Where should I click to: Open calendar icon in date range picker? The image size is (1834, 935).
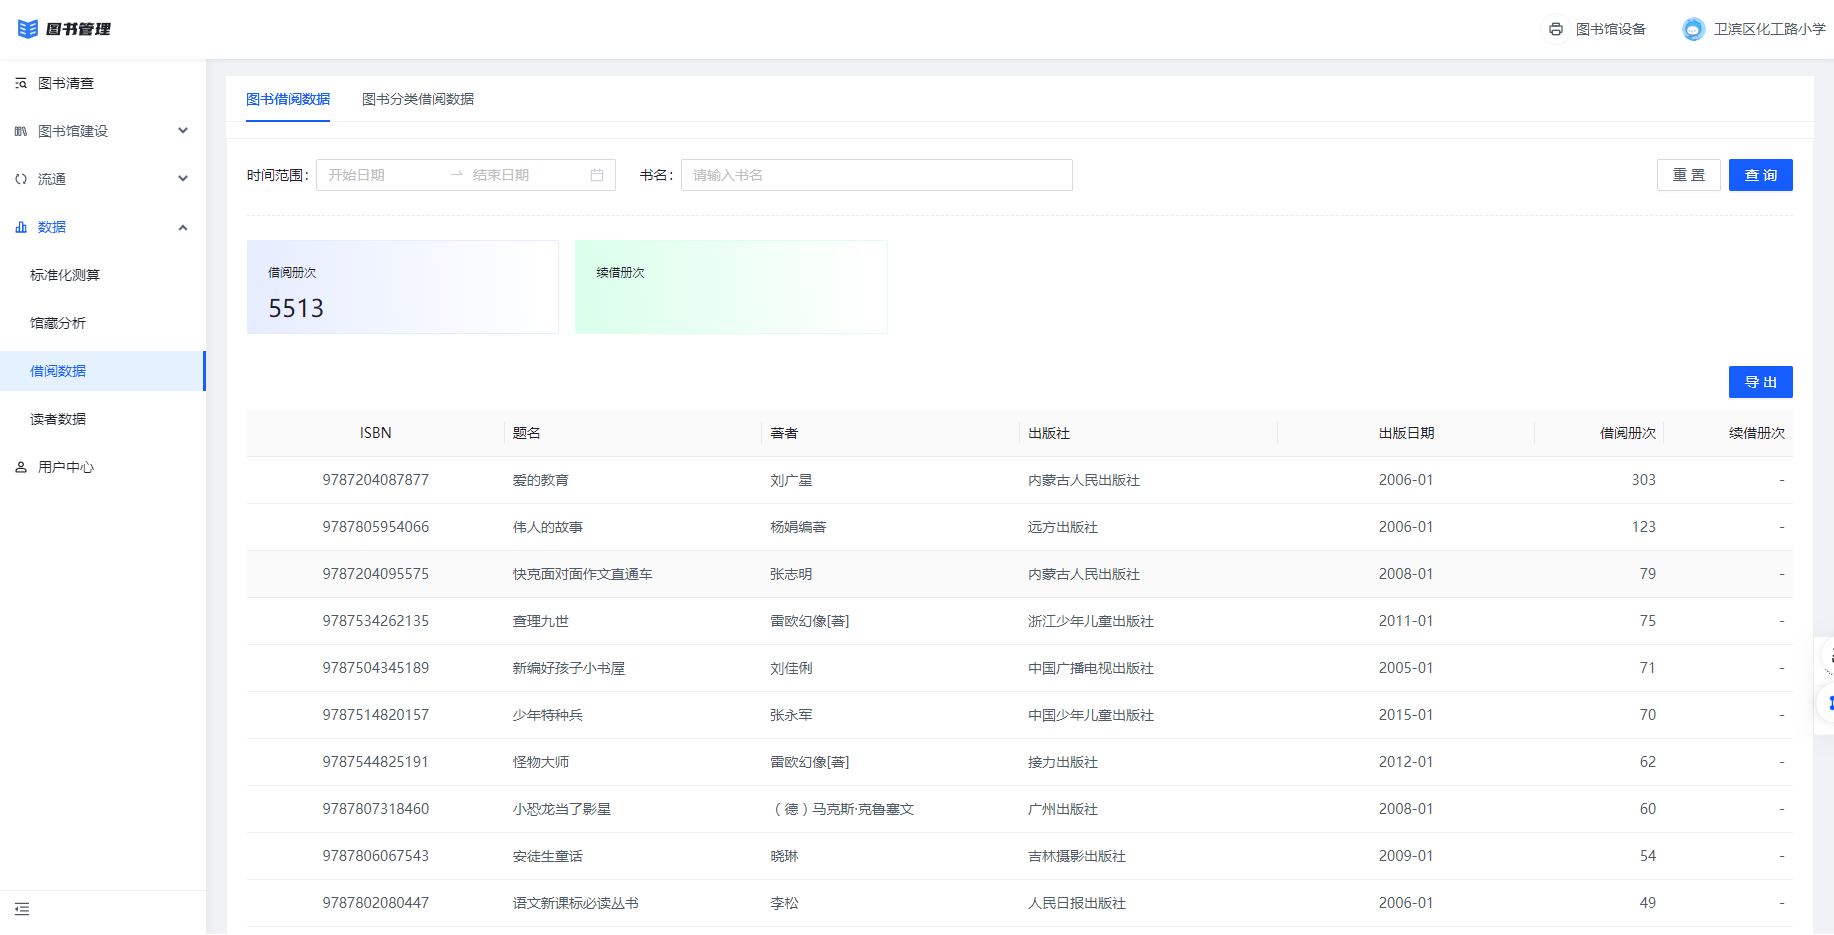[x=597, y=175]
